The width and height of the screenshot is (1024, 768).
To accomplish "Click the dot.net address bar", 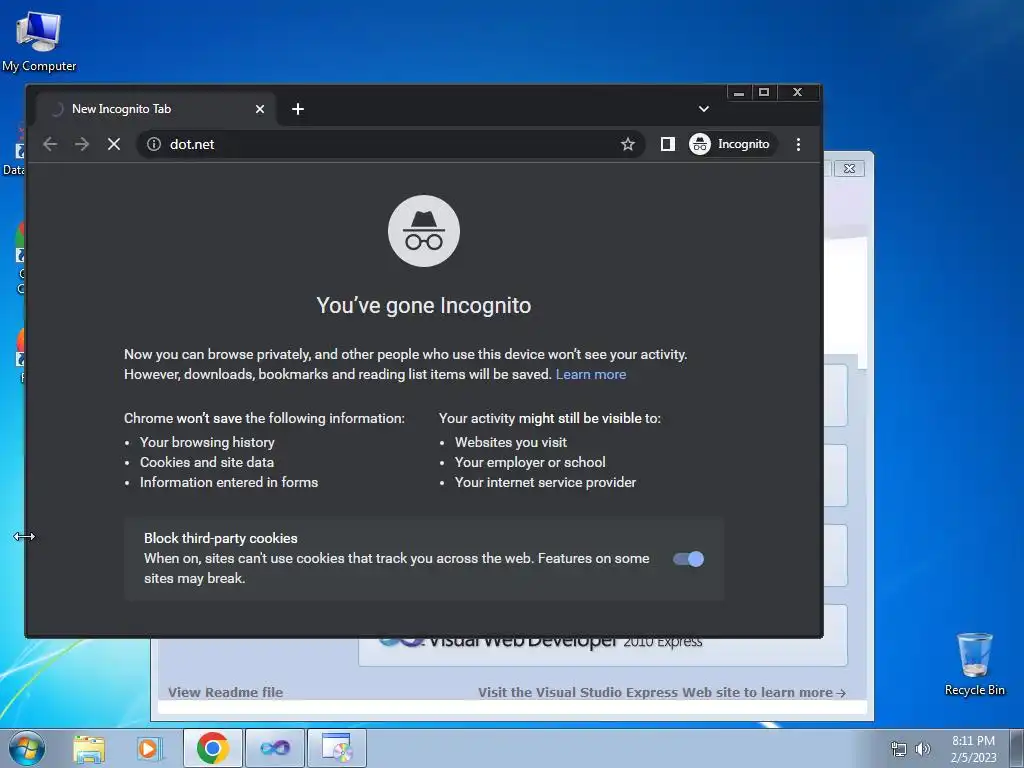I will pyautogui.click(x=390, y=144).
